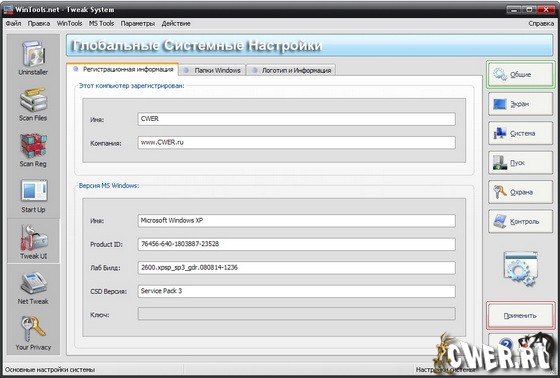560x378 pixels.
Task: Open the Uninstaller tool in sidebar
Action: (33, 58)
